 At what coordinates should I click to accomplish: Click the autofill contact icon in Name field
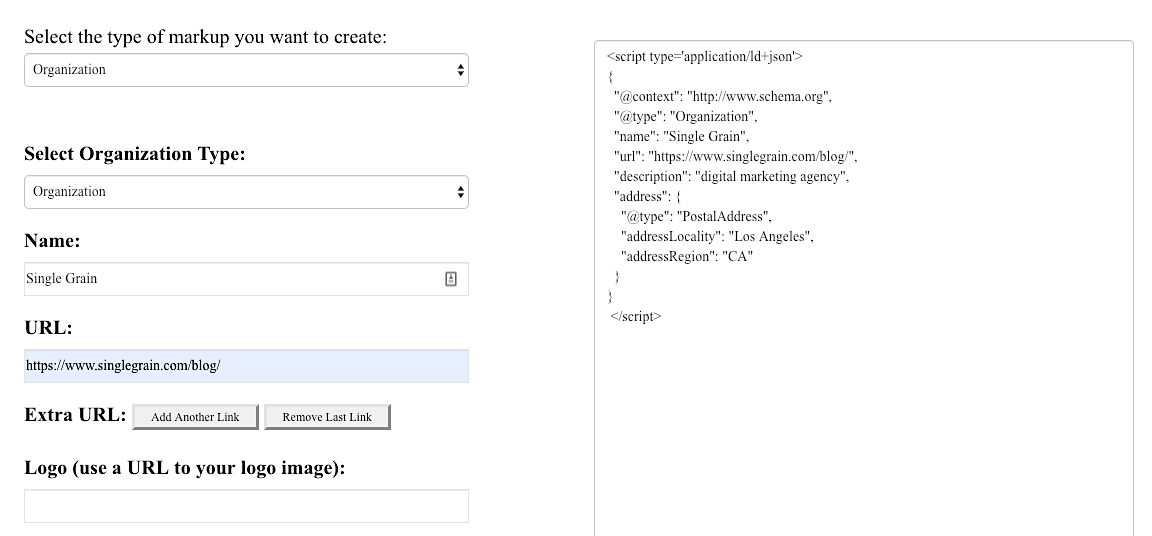[451, 279]
